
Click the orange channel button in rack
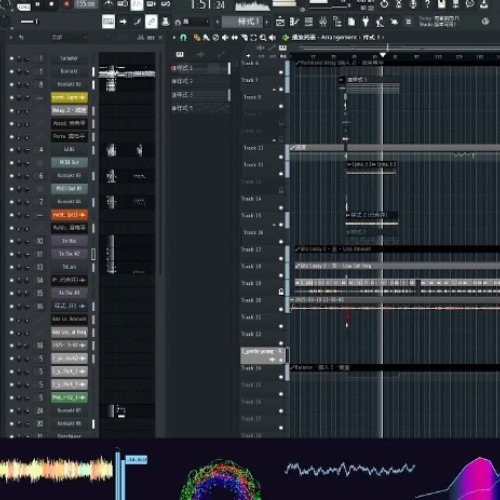click(69, 215)
